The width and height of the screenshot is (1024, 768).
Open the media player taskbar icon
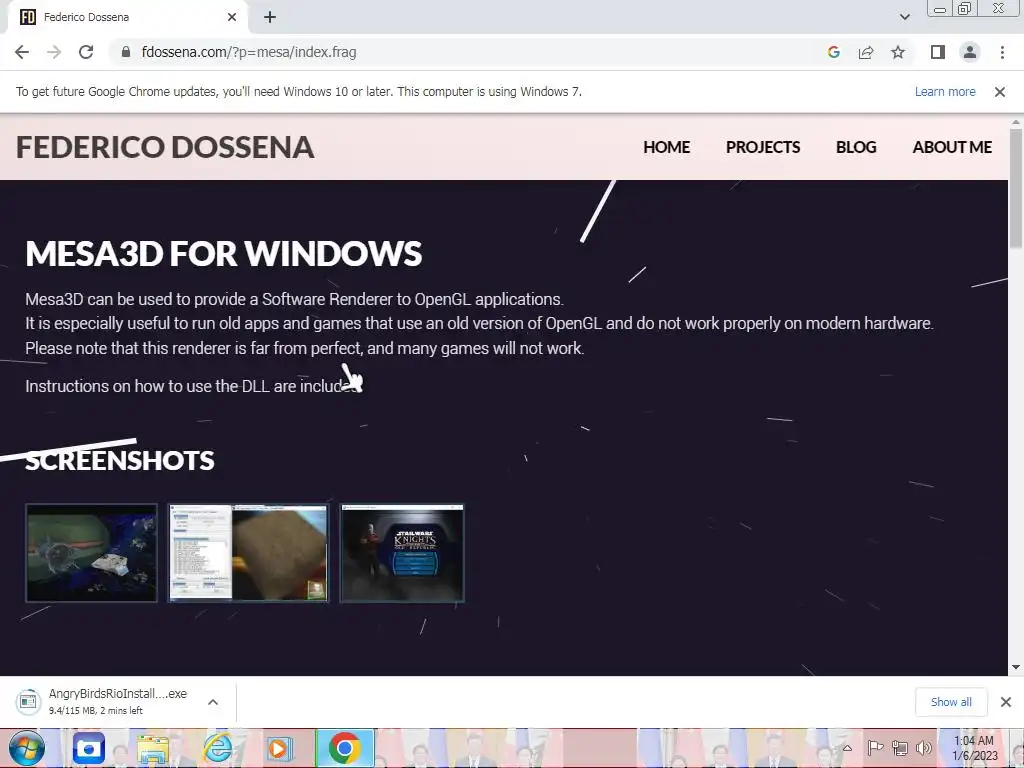[280, 749]
